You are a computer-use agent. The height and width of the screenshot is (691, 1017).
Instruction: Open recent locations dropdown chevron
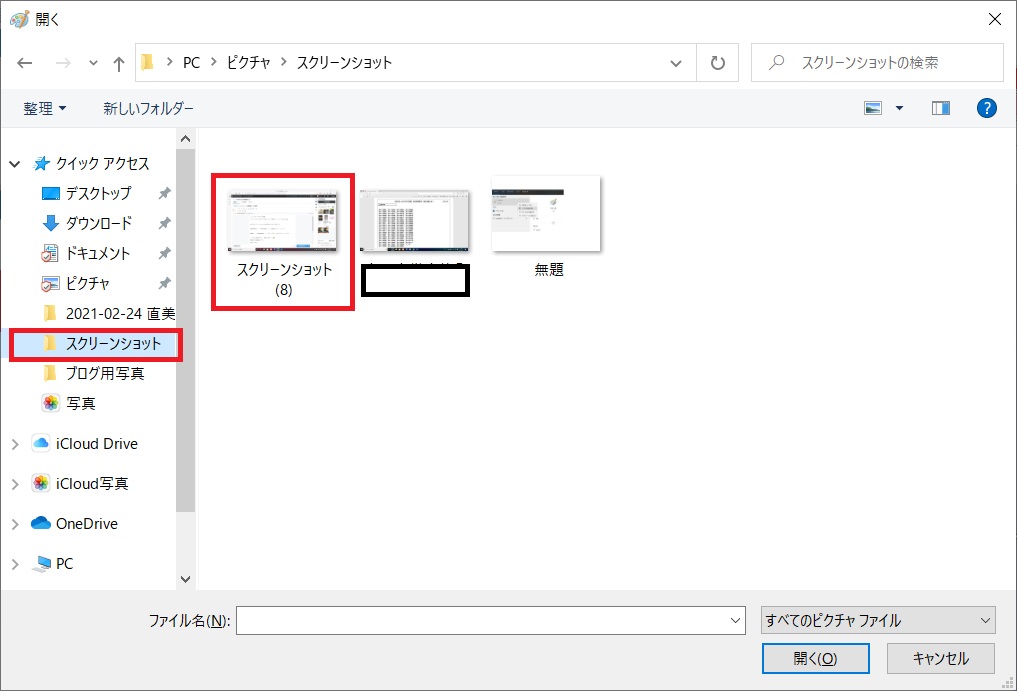pyautogui.click(x=93, y=63)
